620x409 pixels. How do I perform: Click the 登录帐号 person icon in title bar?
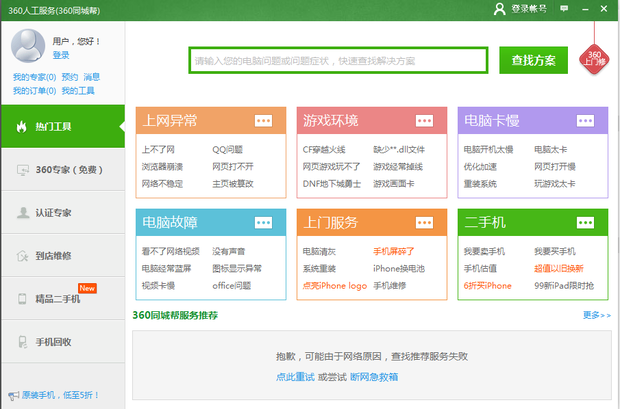pyautogui.click(x=499, y=9)
